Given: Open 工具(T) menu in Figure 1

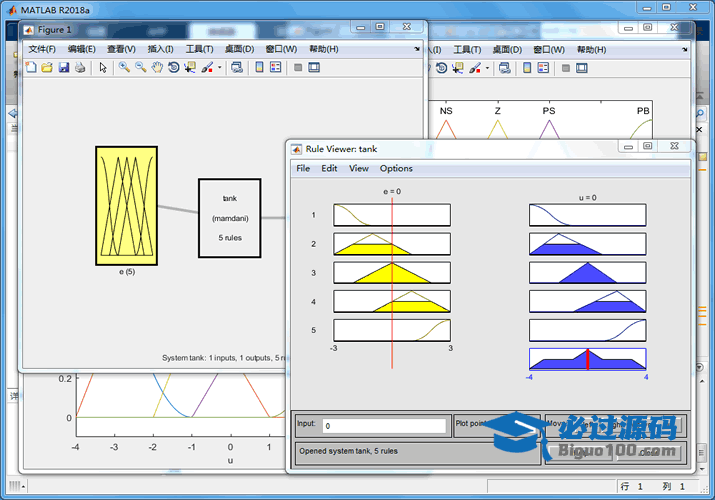Looking at the screenshot, I should click(199, 49).
